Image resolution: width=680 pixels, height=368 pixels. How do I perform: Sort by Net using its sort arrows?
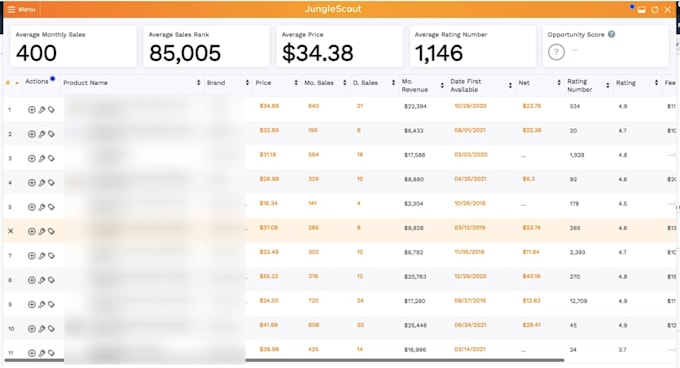pos(559,82)
